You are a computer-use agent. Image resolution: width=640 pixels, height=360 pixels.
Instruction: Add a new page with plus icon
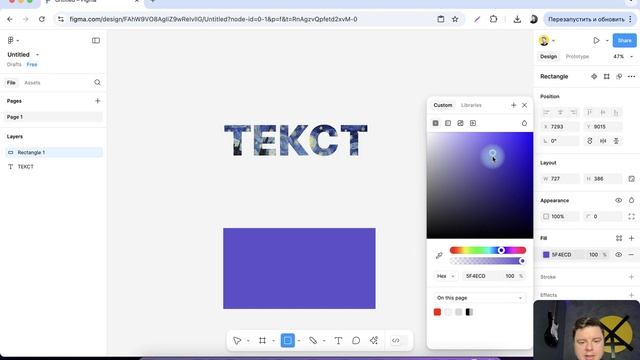pos(98,101)
